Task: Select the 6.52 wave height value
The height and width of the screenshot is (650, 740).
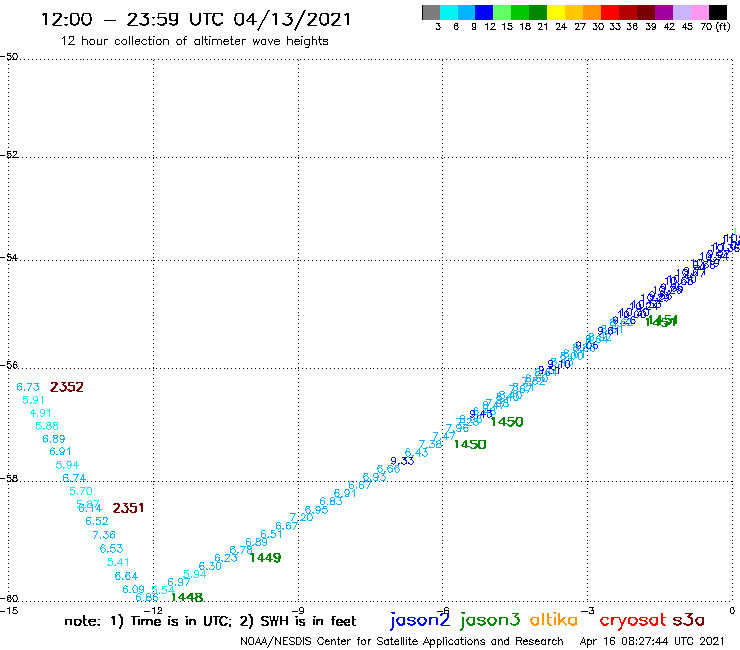Action: click(97, 521)
